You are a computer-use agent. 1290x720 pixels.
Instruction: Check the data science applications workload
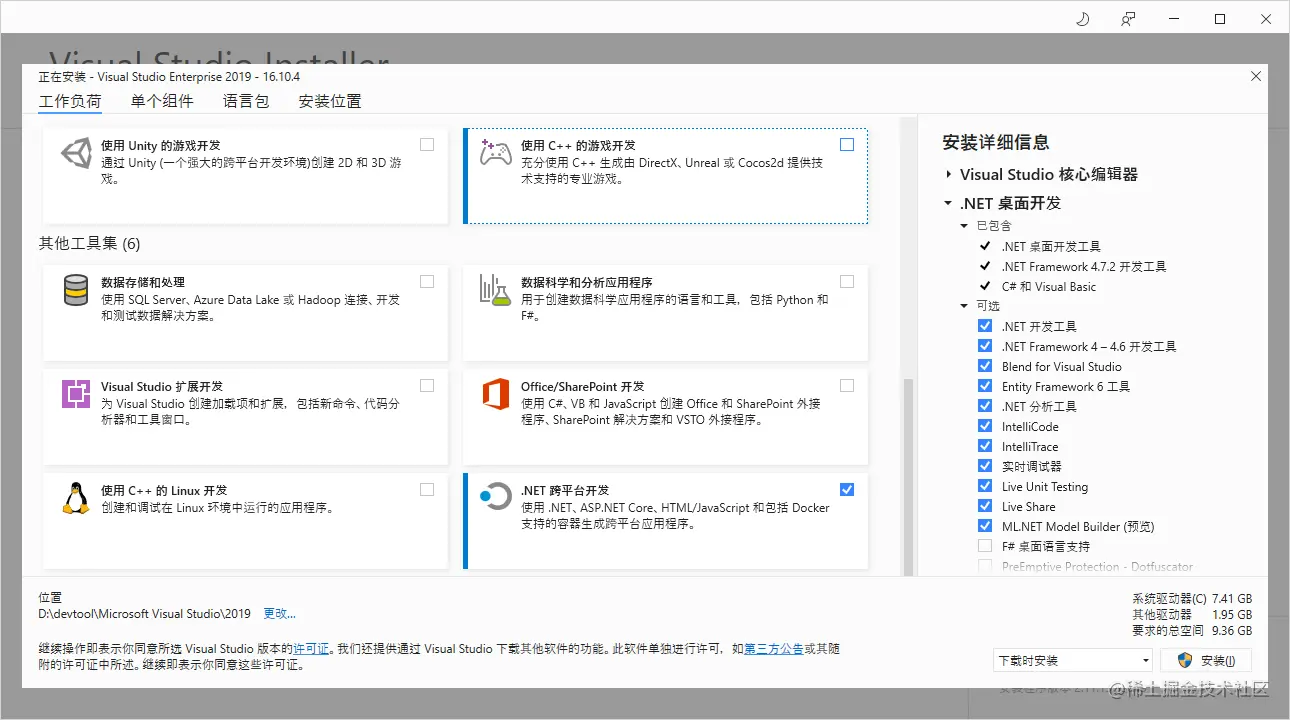click(847, 281)
